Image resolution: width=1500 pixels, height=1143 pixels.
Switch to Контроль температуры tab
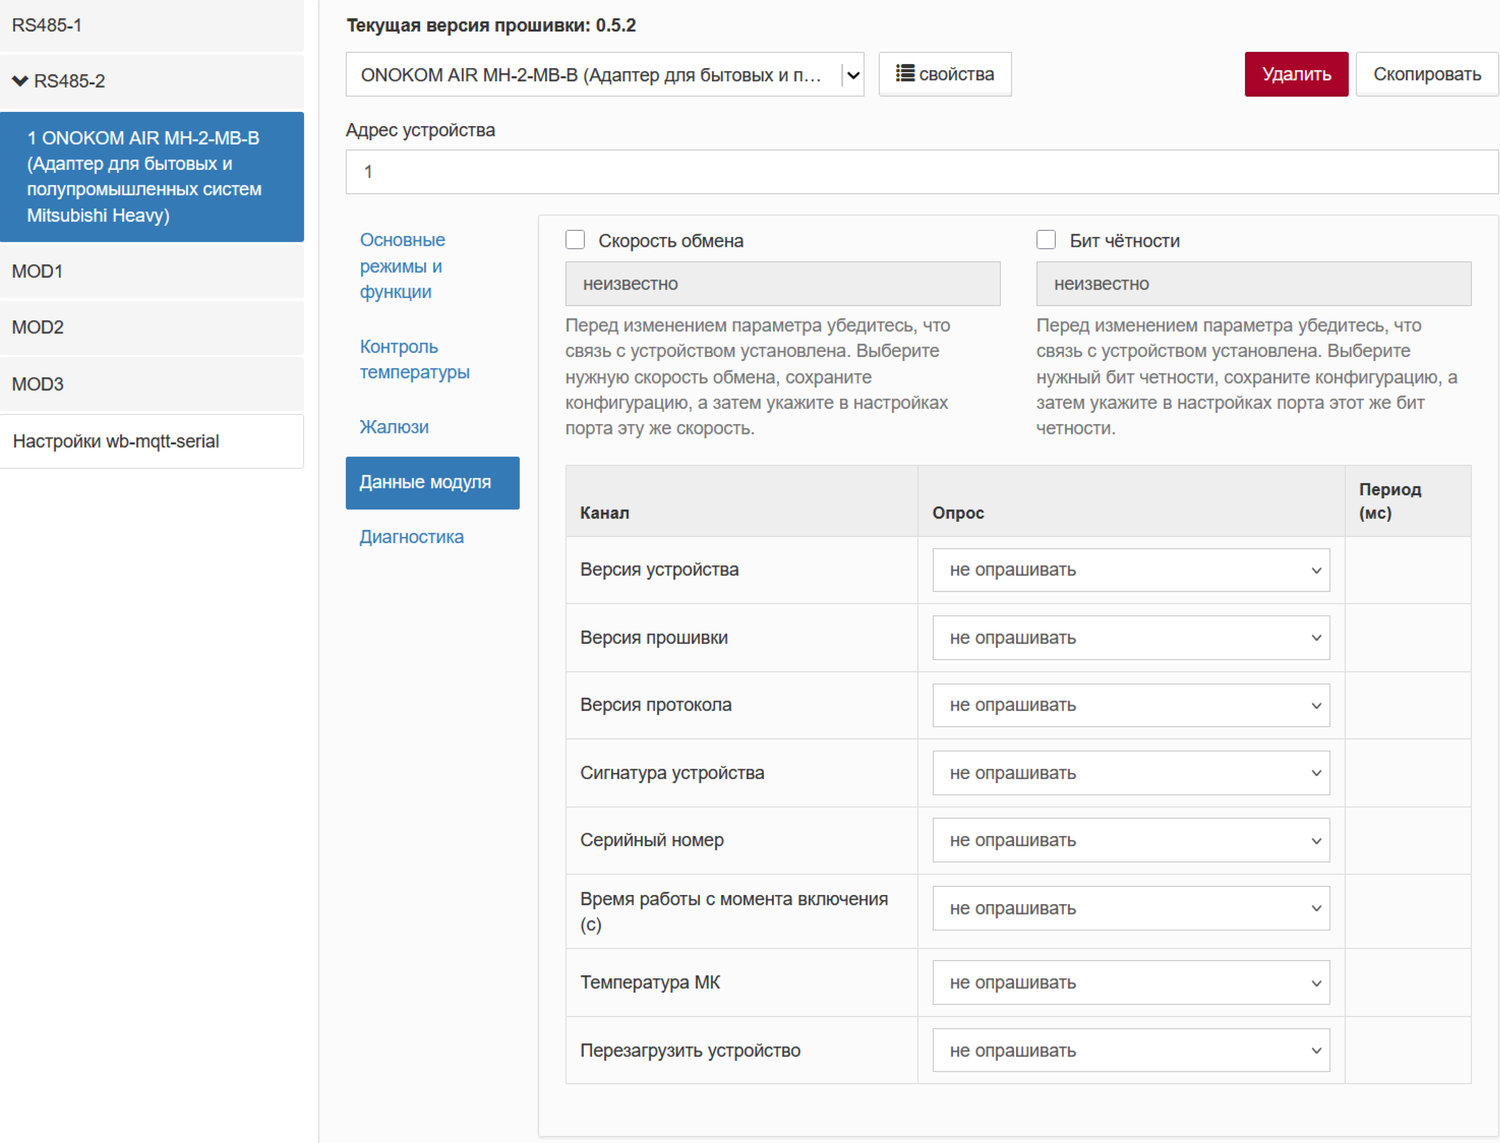click(x=432, y=359)
